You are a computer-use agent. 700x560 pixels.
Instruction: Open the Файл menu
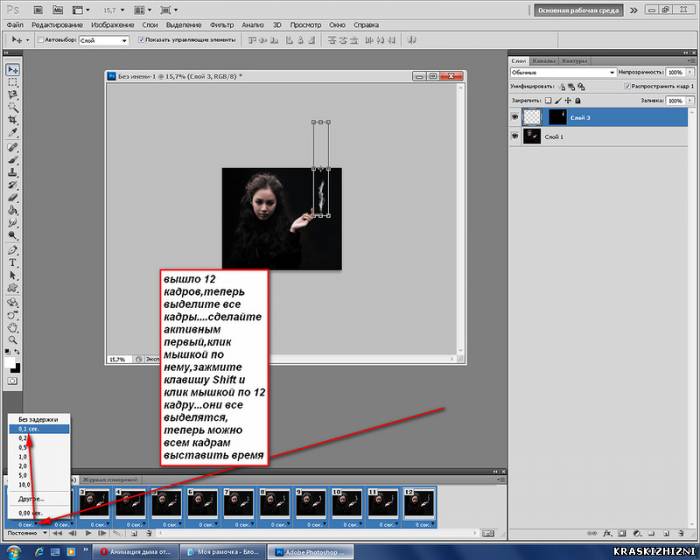pyautogui.click(x=15, y=25)
